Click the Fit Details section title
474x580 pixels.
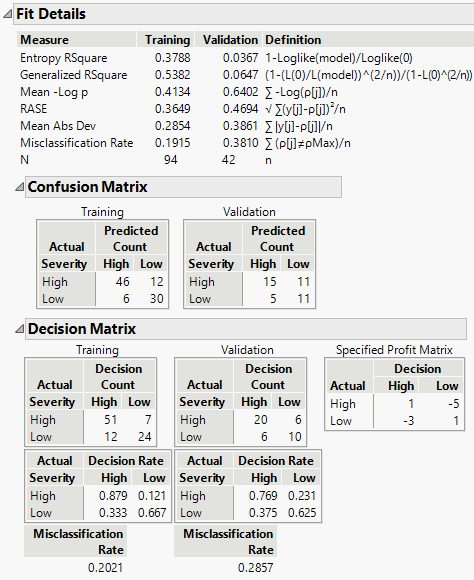point(51,14)
